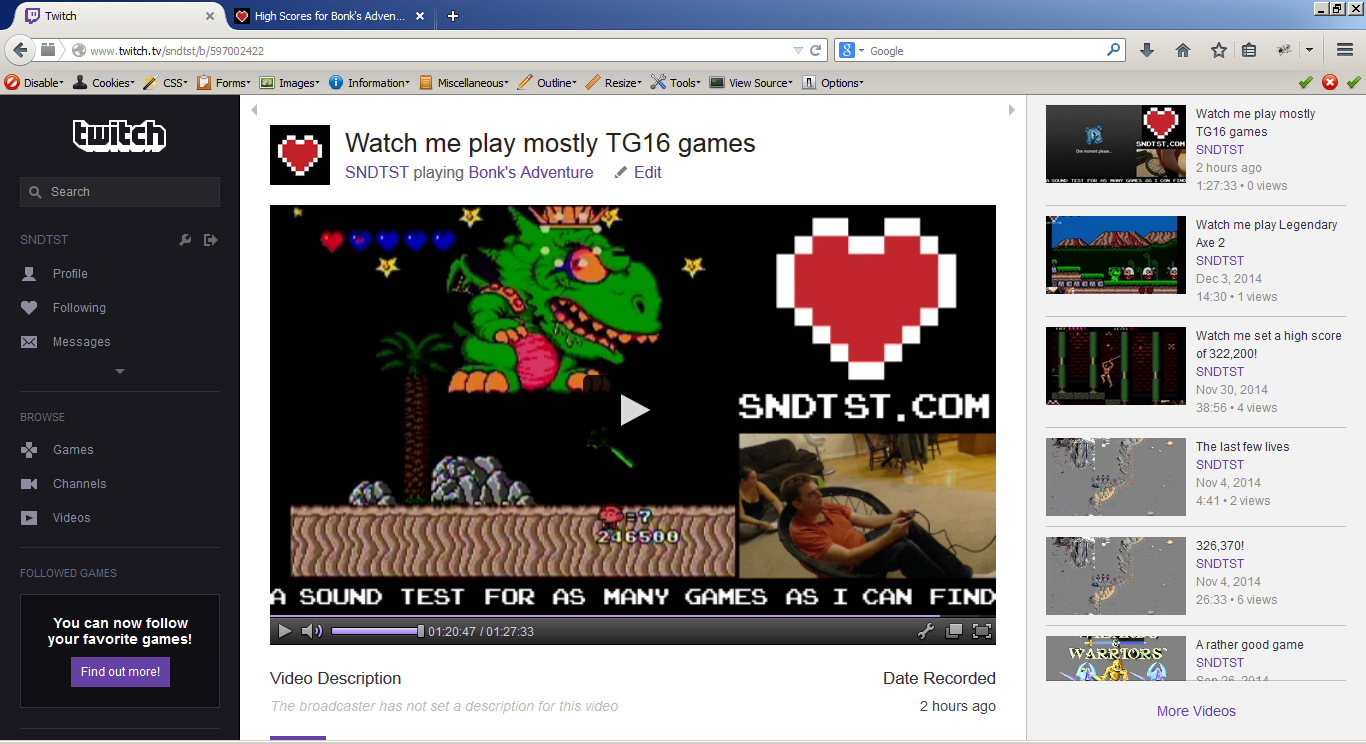Open Messages in the sidebar
The height and width of the screenshot is (744, 1366).
pos(81,342)
